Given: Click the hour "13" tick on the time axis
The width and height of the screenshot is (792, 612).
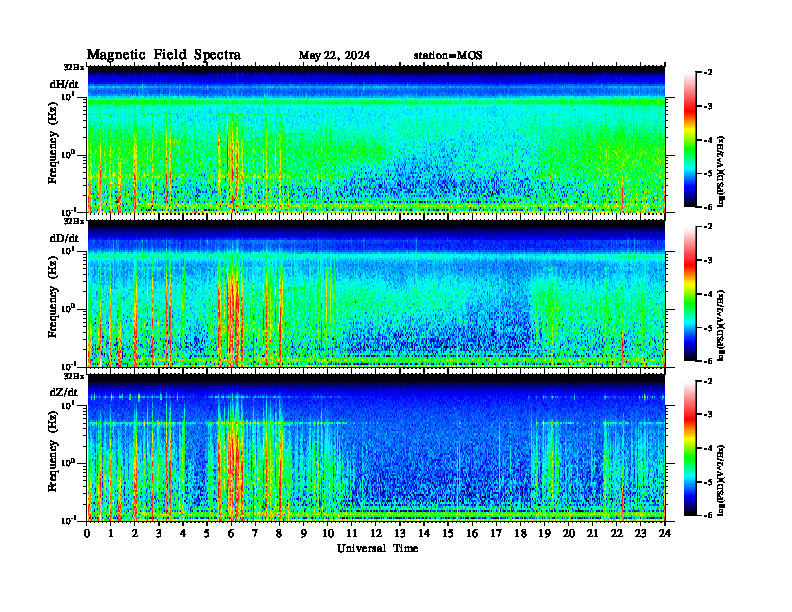Looking at the screenshot, I should coord(400,534).
